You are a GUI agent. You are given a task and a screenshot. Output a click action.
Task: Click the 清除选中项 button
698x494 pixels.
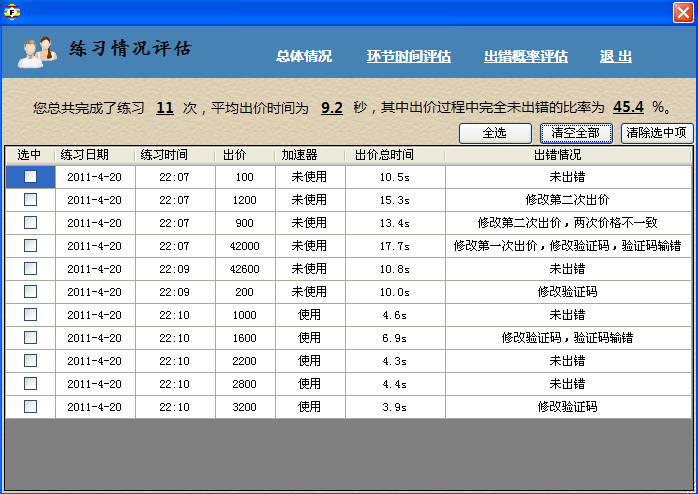click(657, 133)
